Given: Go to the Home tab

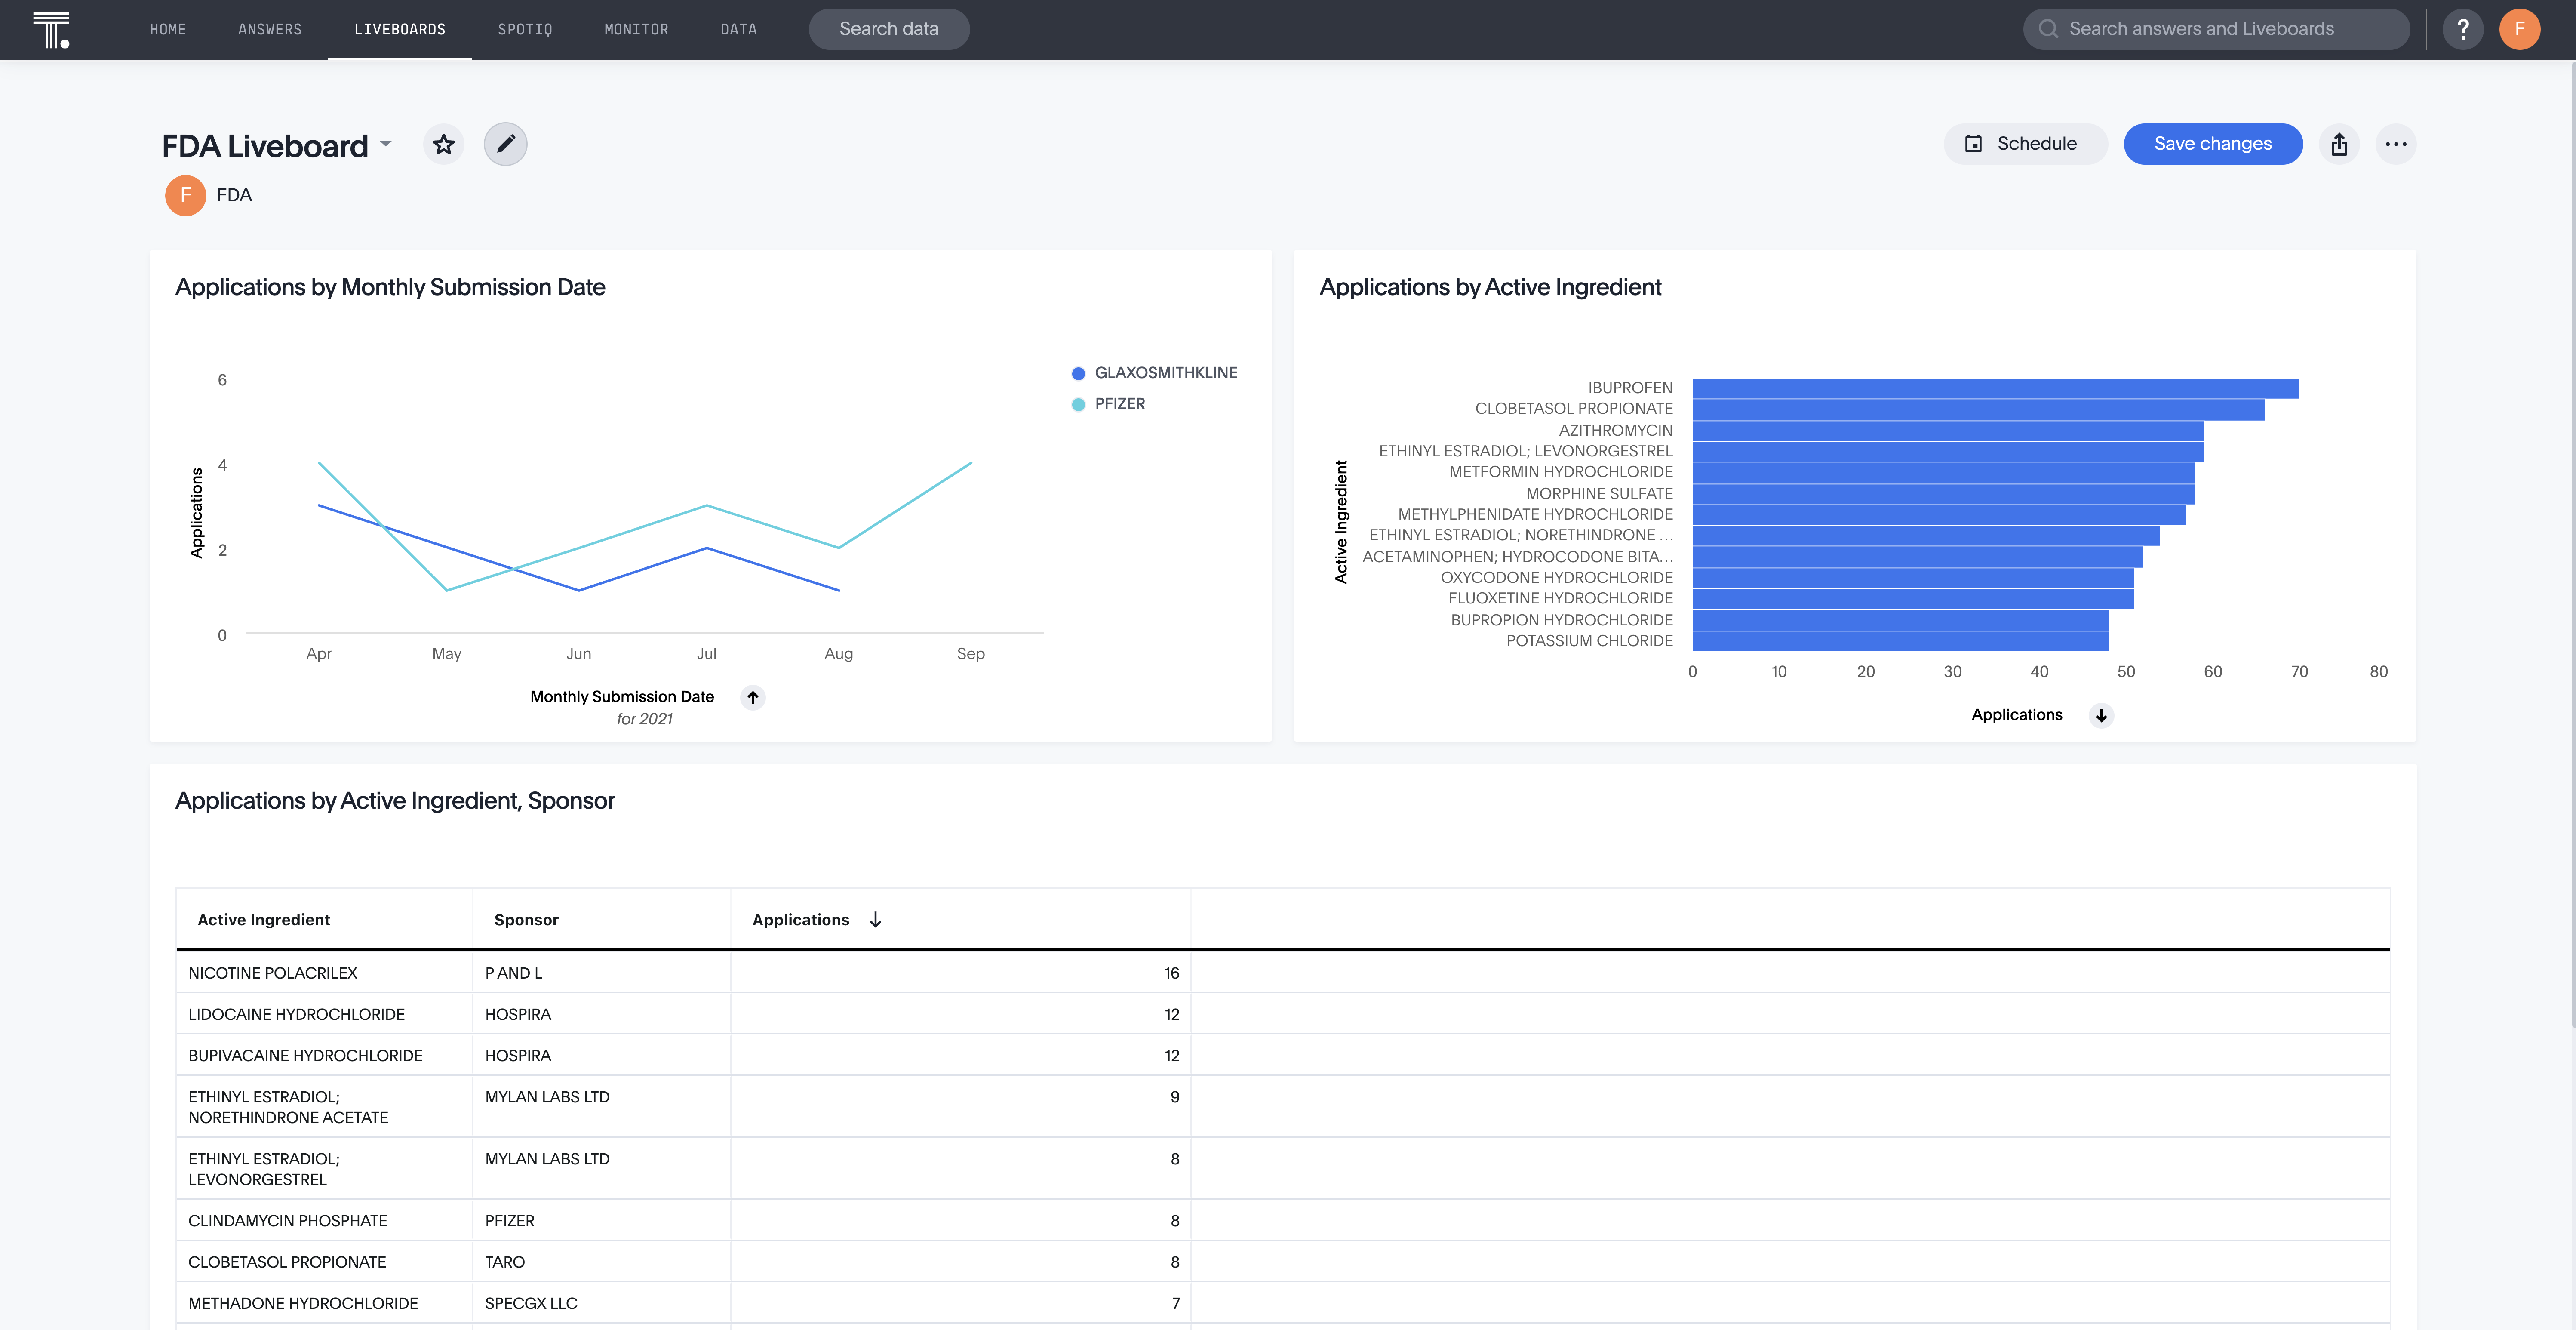Looking at the screenshot, I should pyautogui.click(x=168, y=30).
